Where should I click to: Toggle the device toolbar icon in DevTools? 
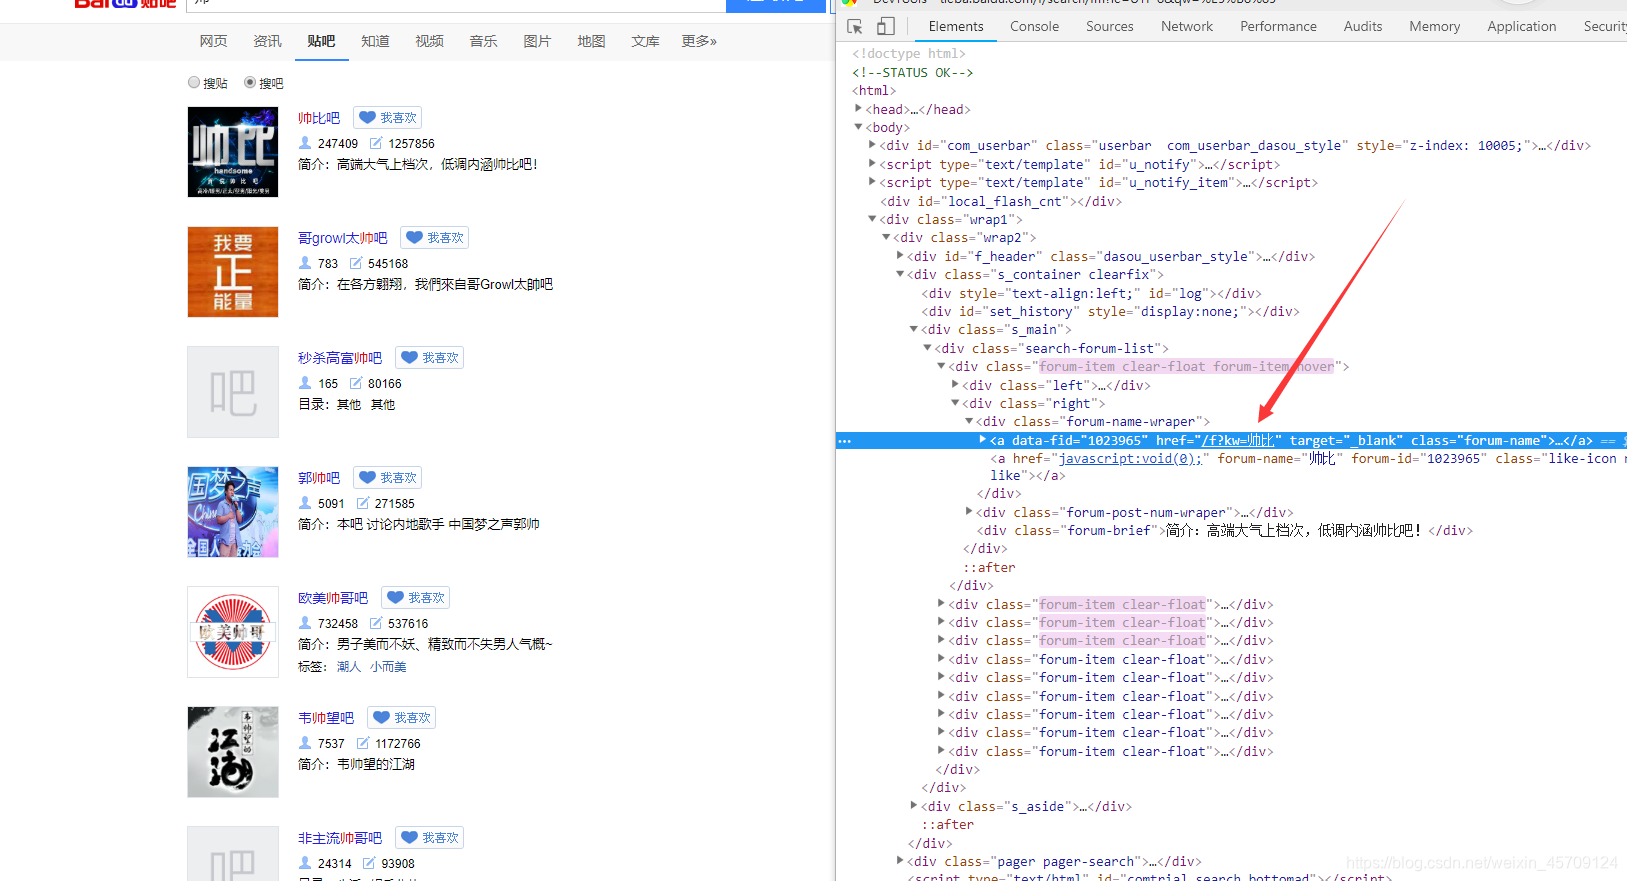point(885,27)
